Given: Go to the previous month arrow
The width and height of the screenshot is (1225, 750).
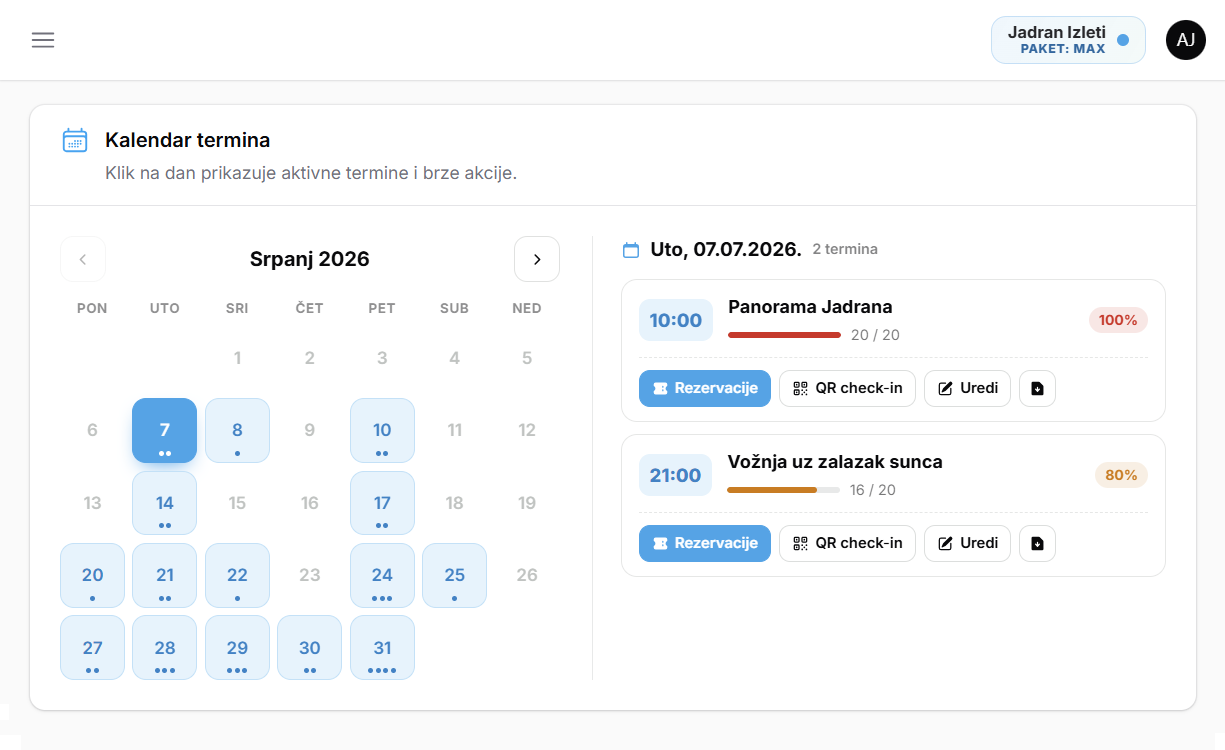Looking at the screenshot, I should point(83,259).
